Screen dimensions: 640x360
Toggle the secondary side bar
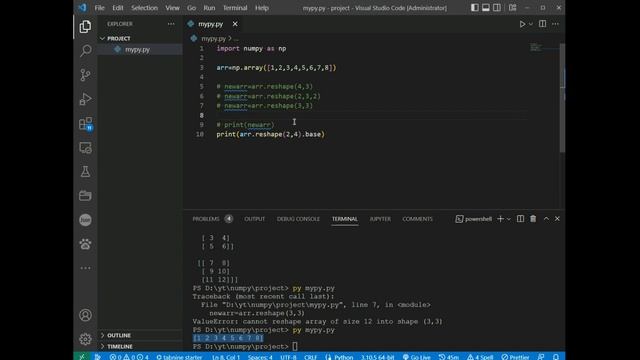point(497,8)
